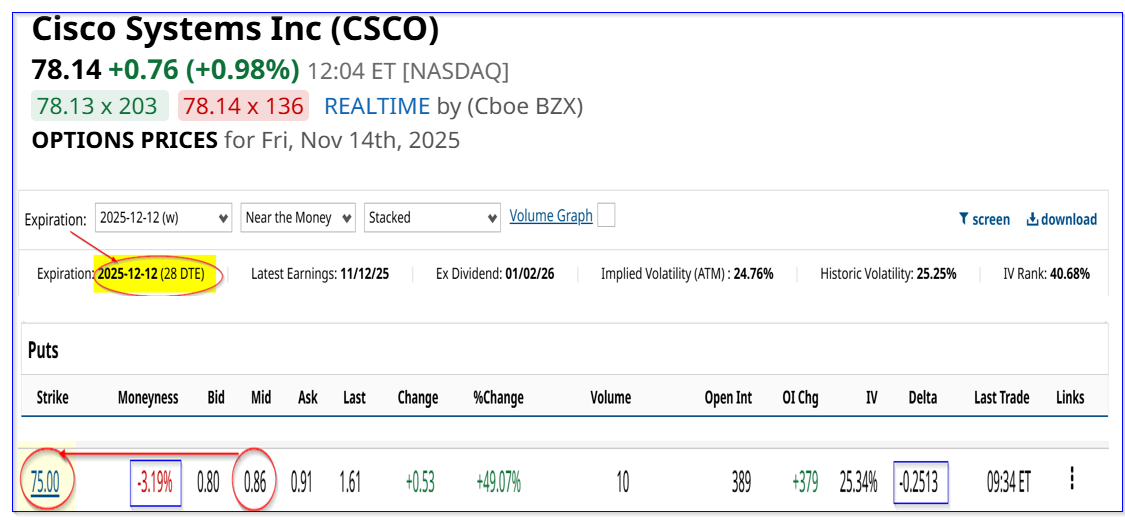Sort by the %Change column header
This screenshot has height=521, width=1125.
point(498,397)
